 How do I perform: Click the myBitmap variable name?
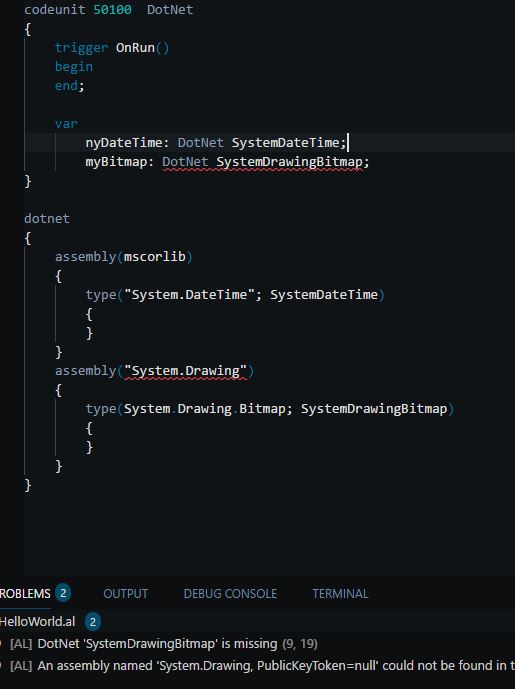tap(116, 162)
